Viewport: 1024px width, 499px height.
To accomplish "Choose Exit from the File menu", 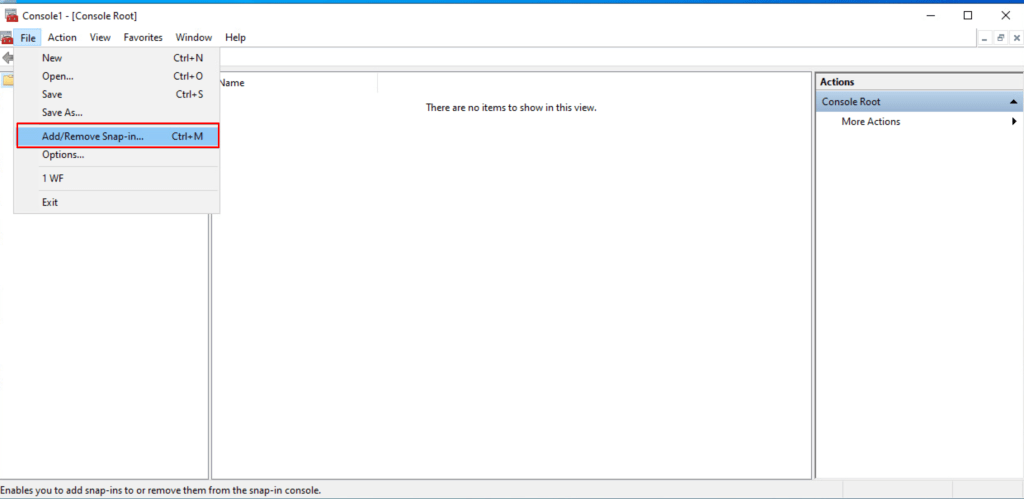I will tap(50, 202).
